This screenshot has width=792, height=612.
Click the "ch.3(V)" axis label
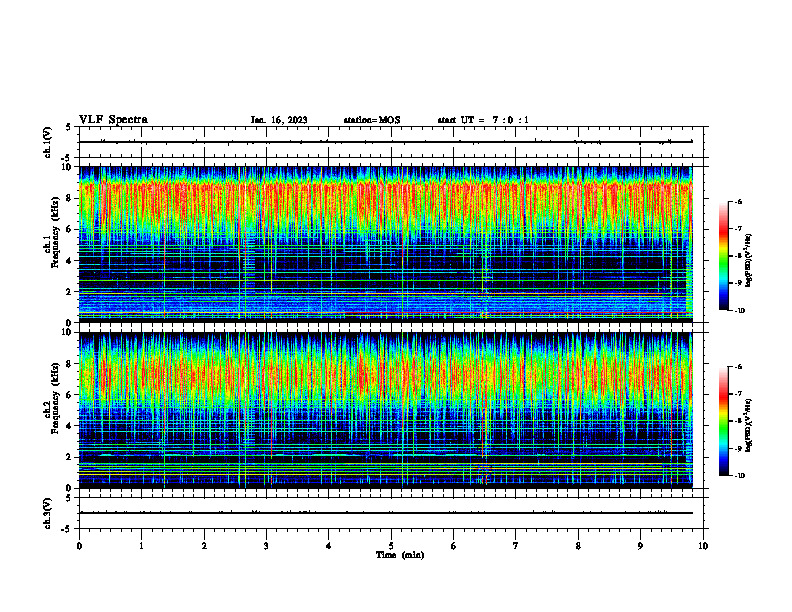coord(48,514)
